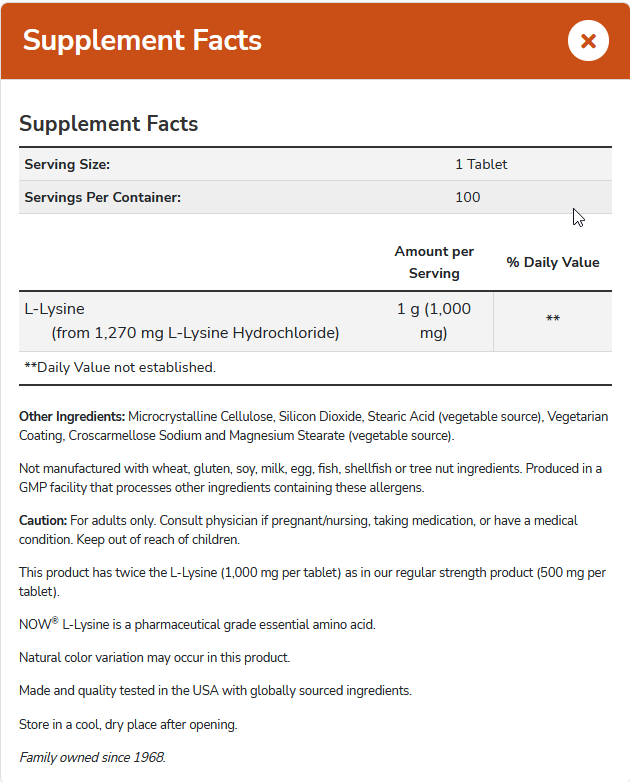Click the 1 Tablet serving value
Screen dimensions: 630x782
point(481,164)
